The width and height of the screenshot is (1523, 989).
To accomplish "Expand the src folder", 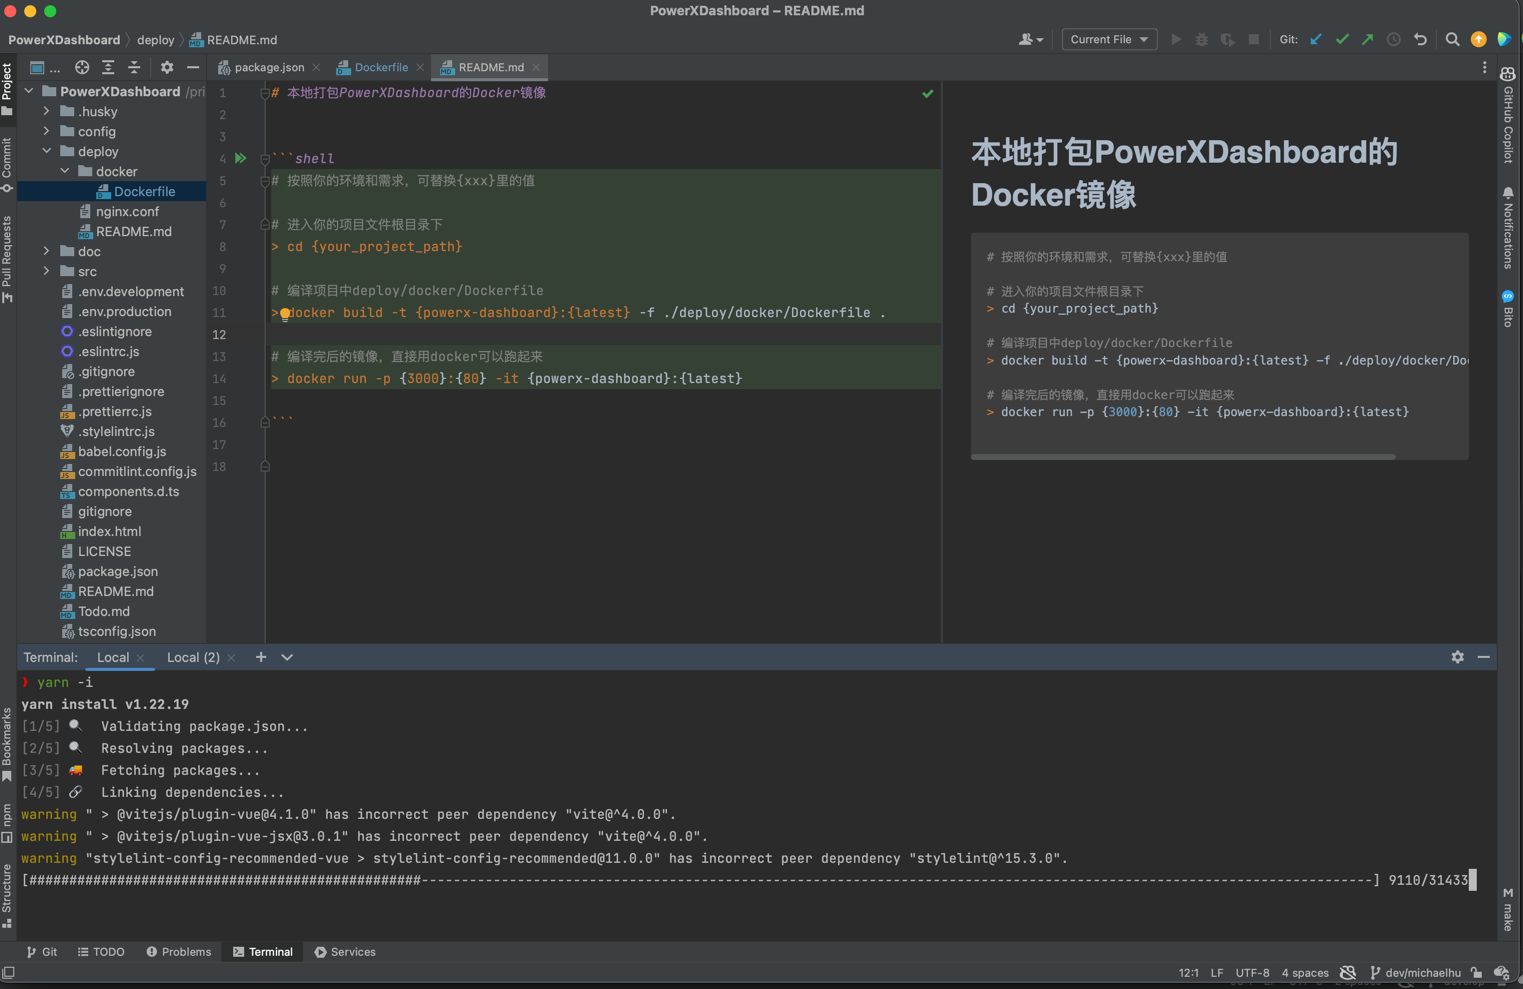I will coord(47,271).
